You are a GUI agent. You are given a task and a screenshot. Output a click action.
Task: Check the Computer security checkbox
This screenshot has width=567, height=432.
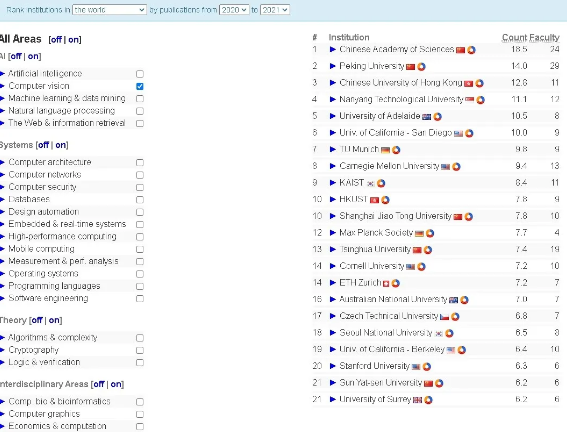pyautogui.click(x=140, y=187)
